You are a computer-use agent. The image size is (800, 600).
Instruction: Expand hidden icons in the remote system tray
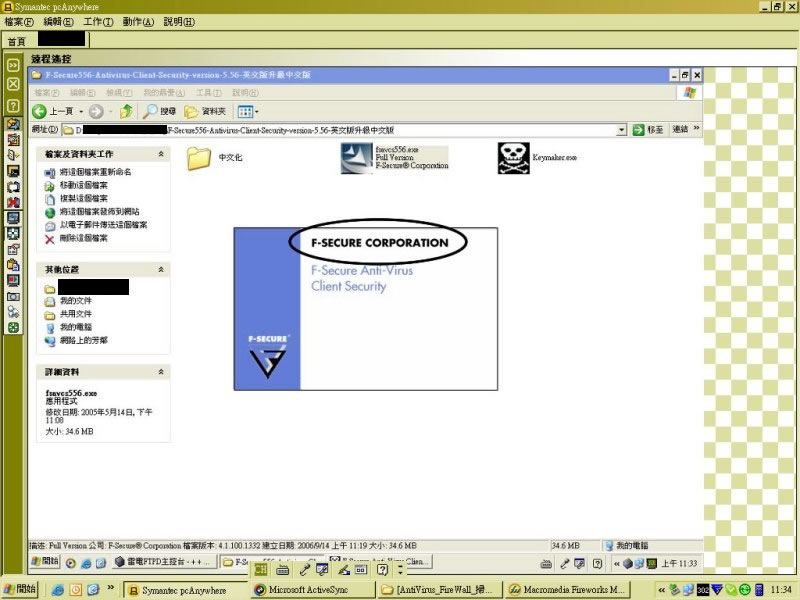click(x=617, y=563)
